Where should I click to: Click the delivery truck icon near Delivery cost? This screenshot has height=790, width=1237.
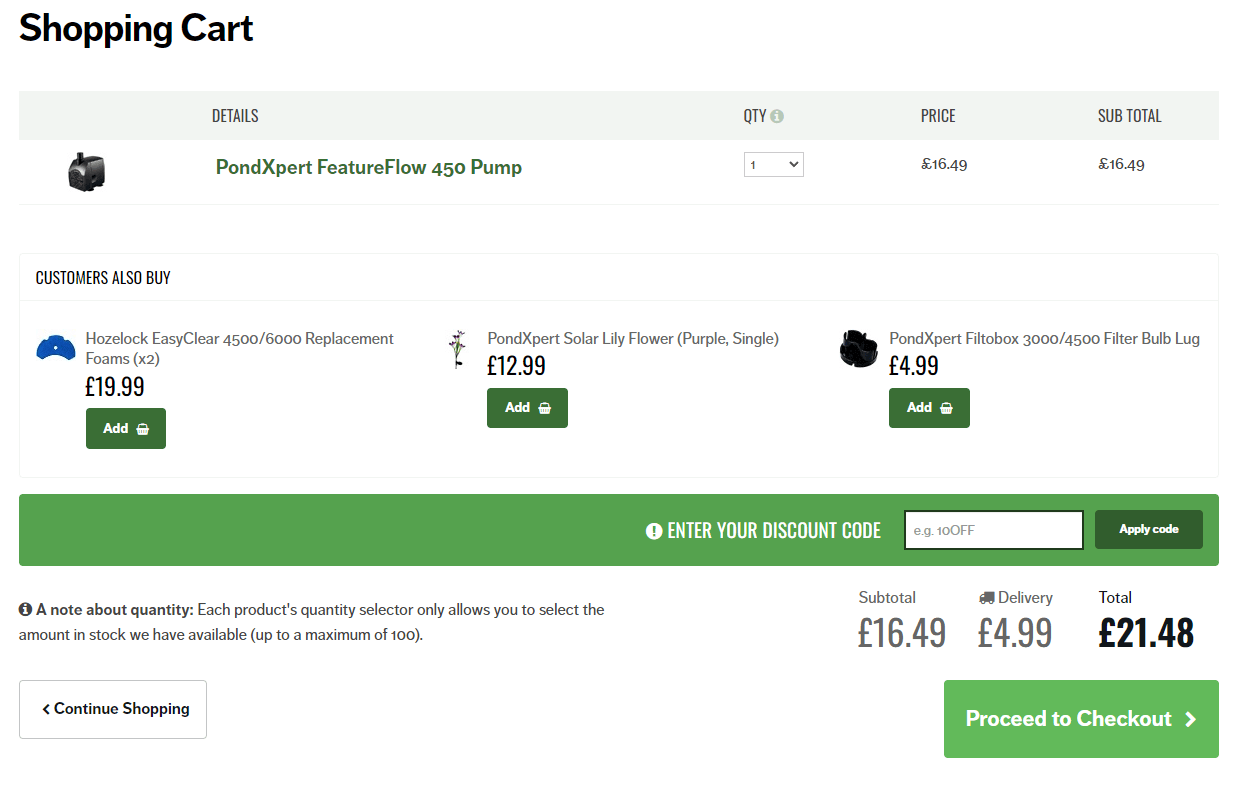(986, 597)
